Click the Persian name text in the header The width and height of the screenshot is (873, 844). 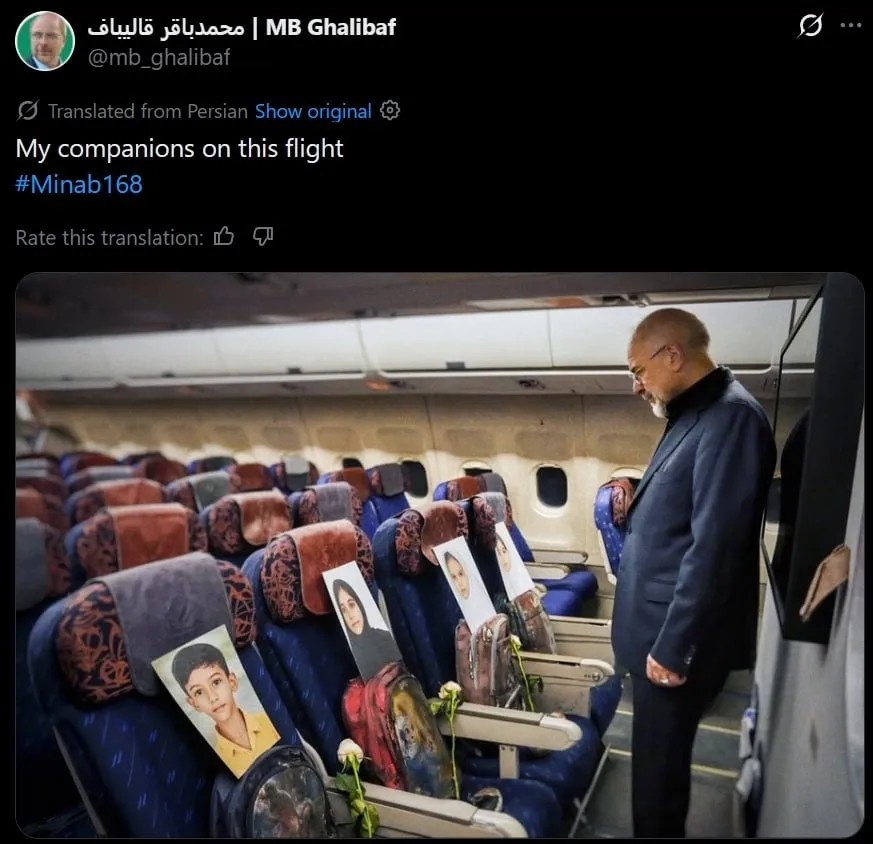click(166, 27)
